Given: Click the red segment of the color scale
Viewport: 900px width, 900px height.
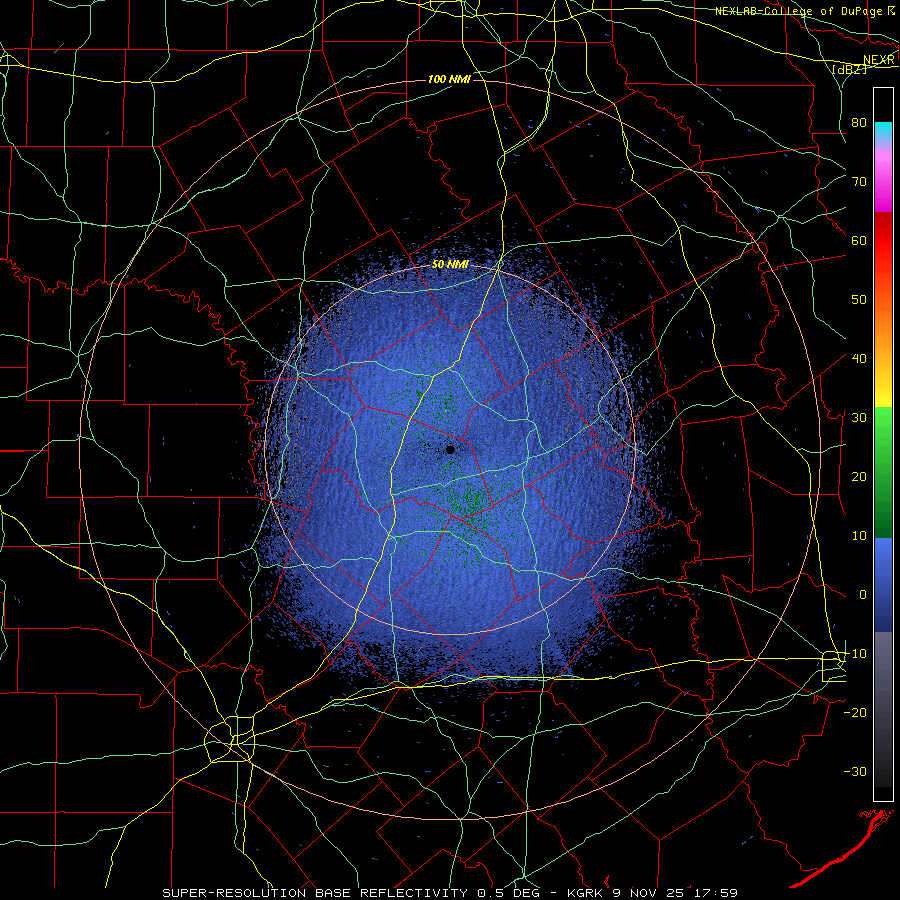Looking at the screenshot, I should tap(883, 241).
